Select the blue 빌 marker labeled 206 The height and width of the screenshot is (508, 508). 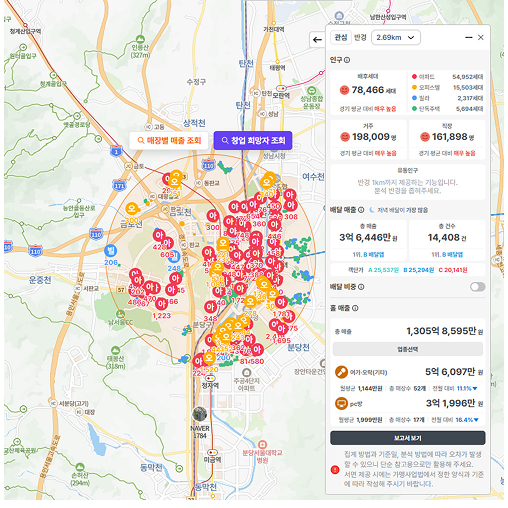pos(110,251)
